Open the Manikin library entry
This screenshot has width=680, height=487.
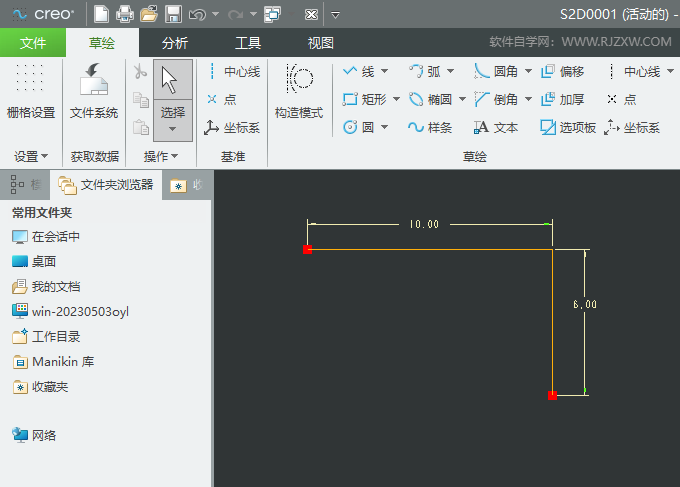(x=53, y=362)
